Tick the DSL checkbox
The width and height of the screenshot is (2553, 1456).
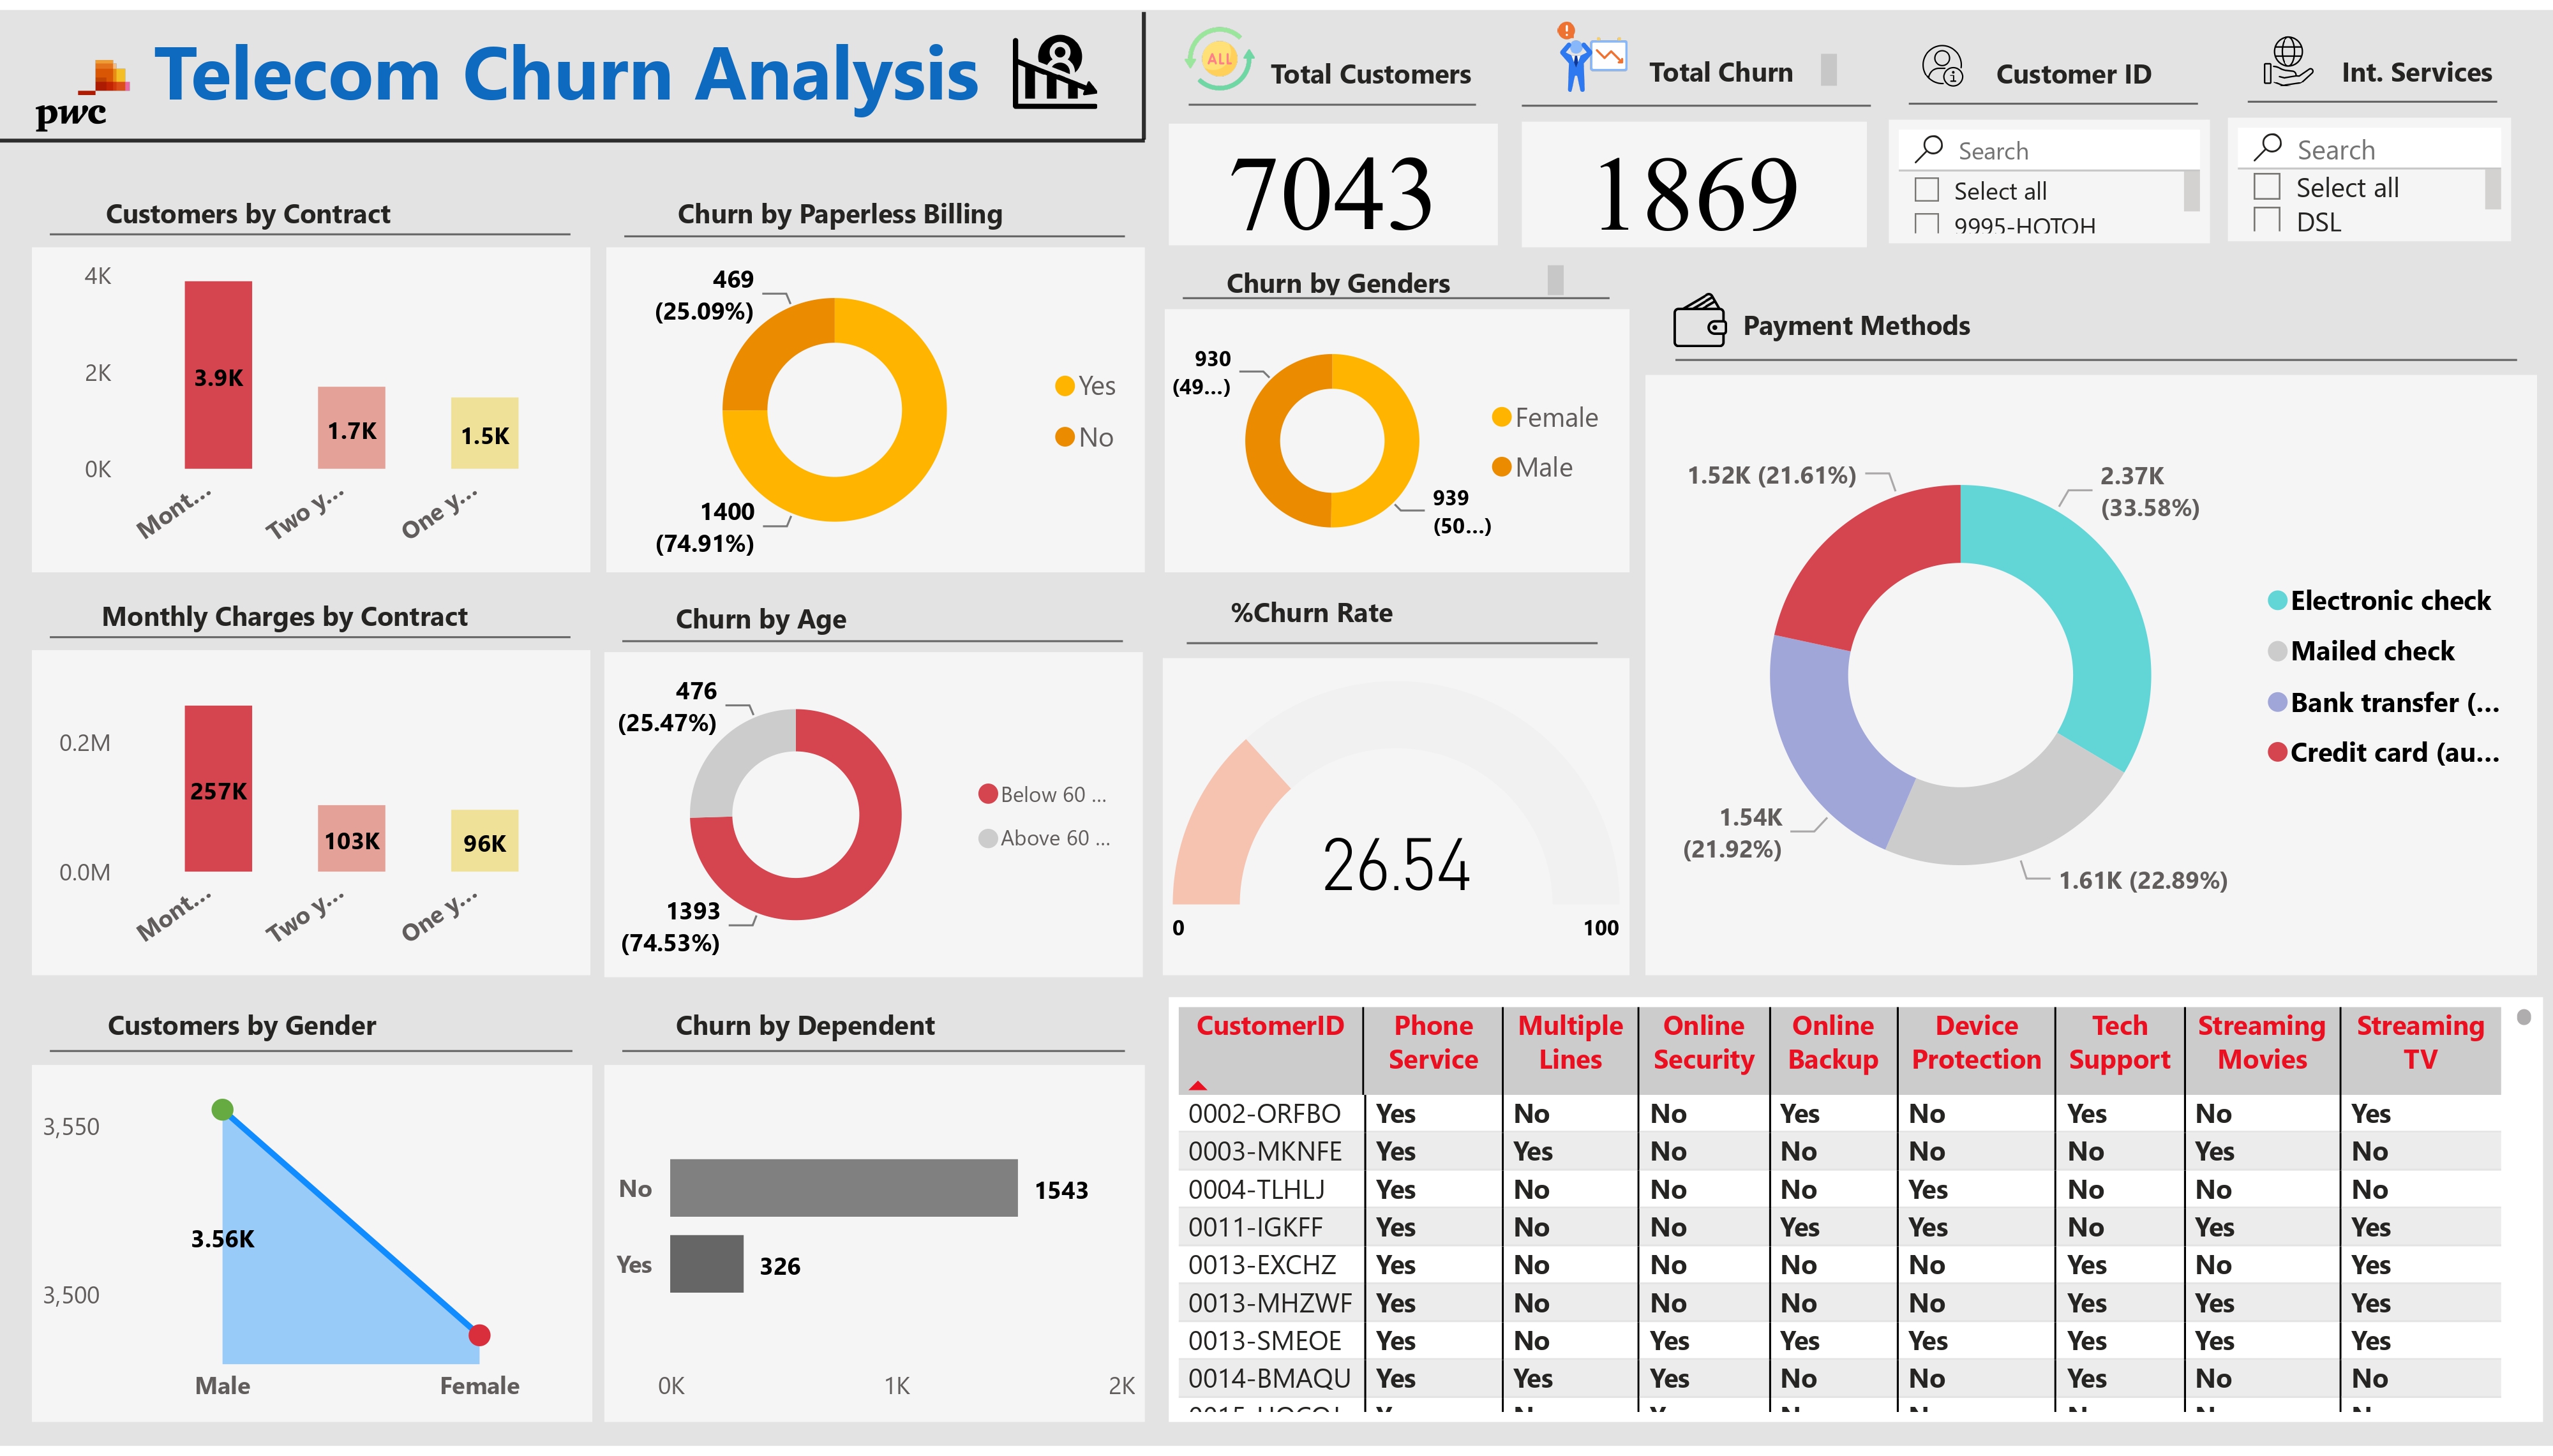click(x=2267, y=220)
